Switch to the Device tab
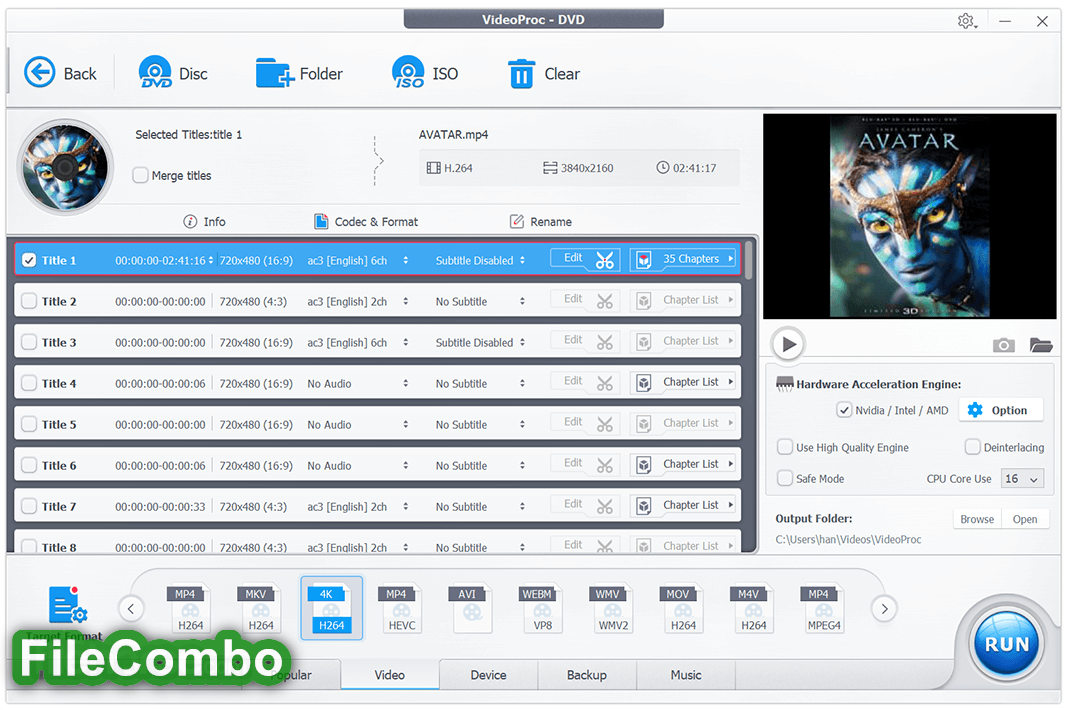The image size is (1067, 710). [x=489, y=675]
